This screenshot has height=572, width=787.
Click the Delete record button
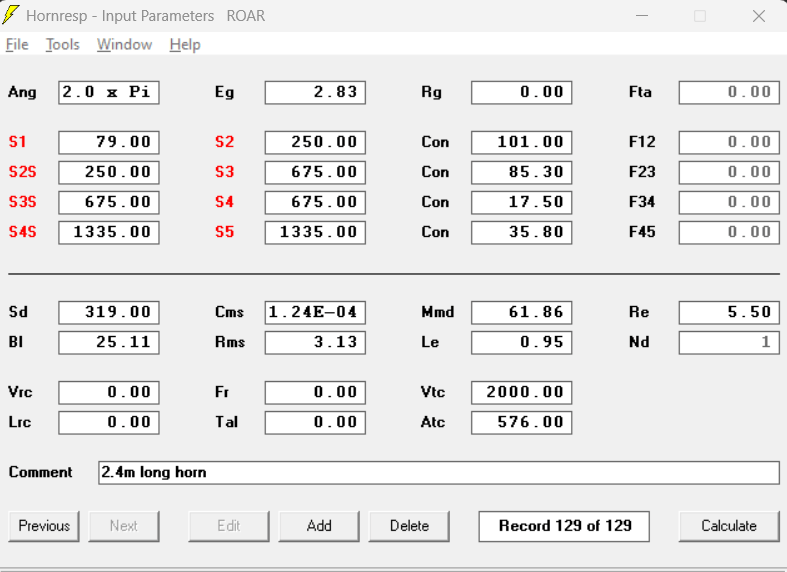tap(409, 526)
